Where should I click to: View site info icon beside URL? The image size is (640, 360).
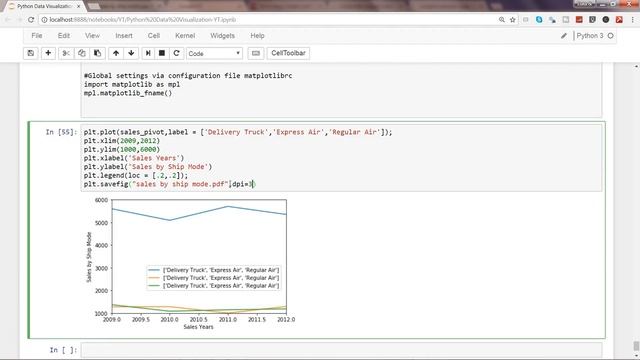pos(44,20)
